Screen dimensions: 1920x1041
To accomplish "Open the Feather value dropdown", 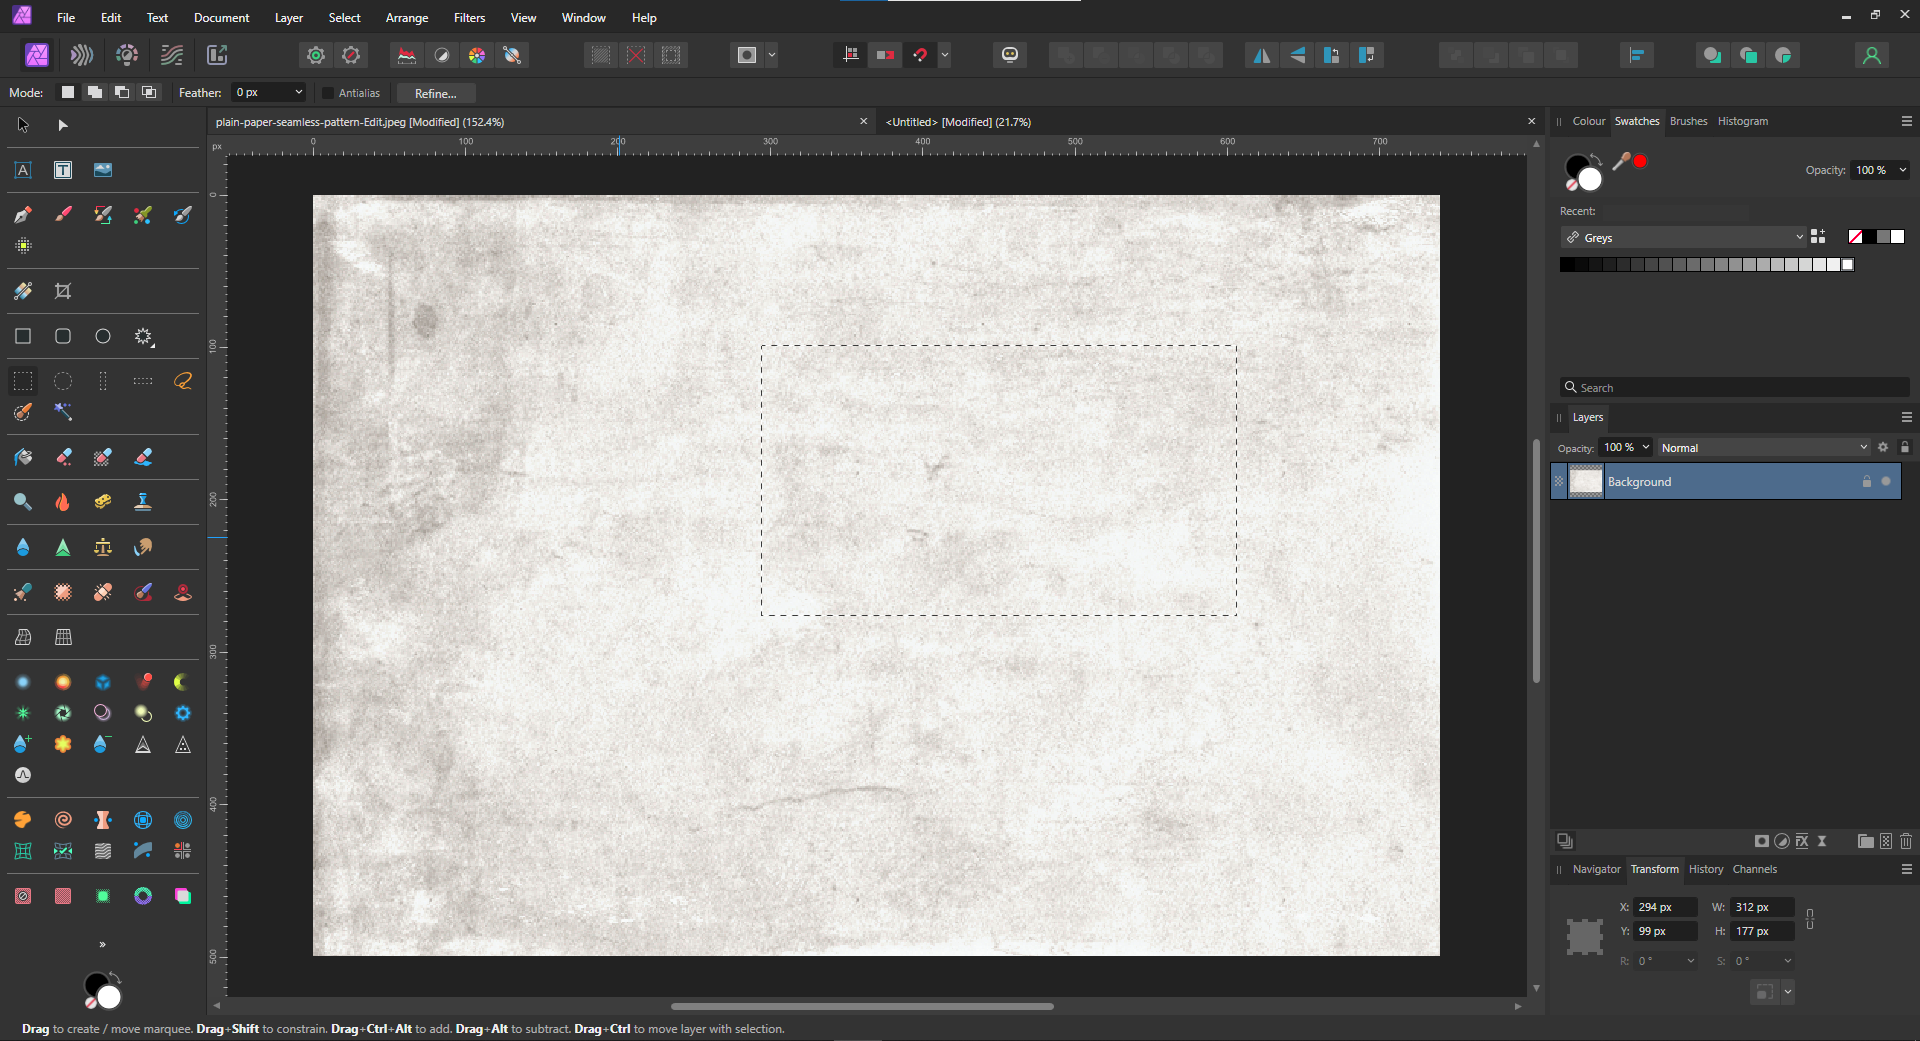I will tap(298, 92).
